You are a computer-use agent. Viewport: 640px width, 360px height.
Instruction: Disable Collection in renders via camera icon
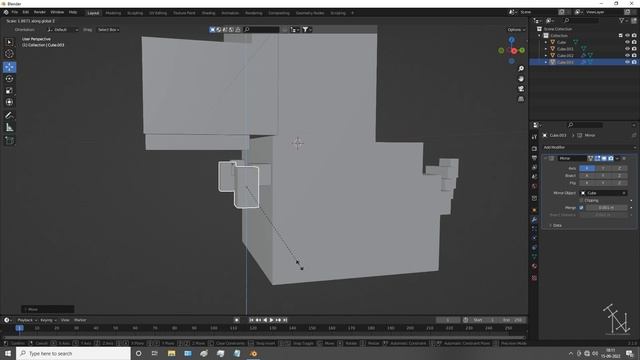(x=634, y=36)
